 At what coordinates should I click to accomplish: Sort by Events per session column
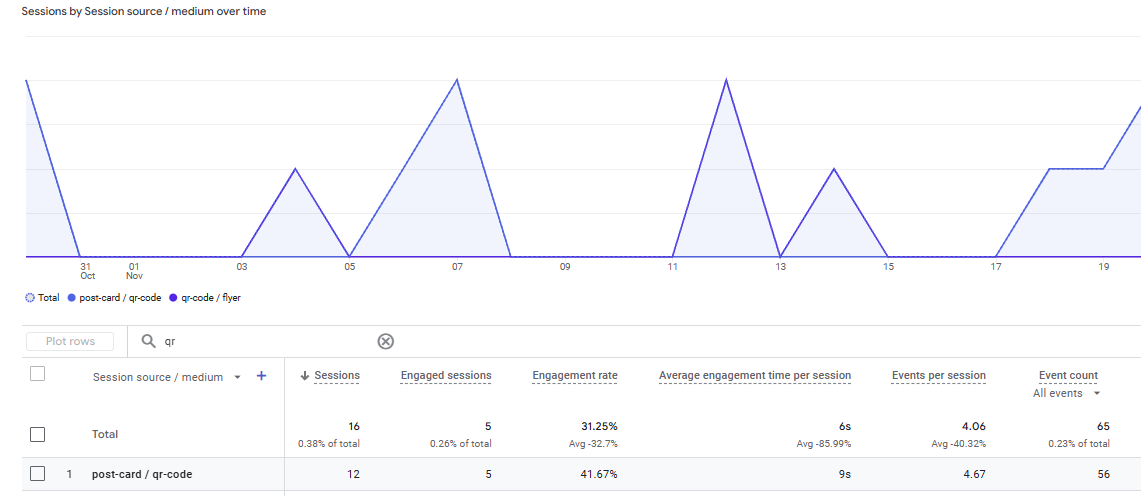[938, 376]
